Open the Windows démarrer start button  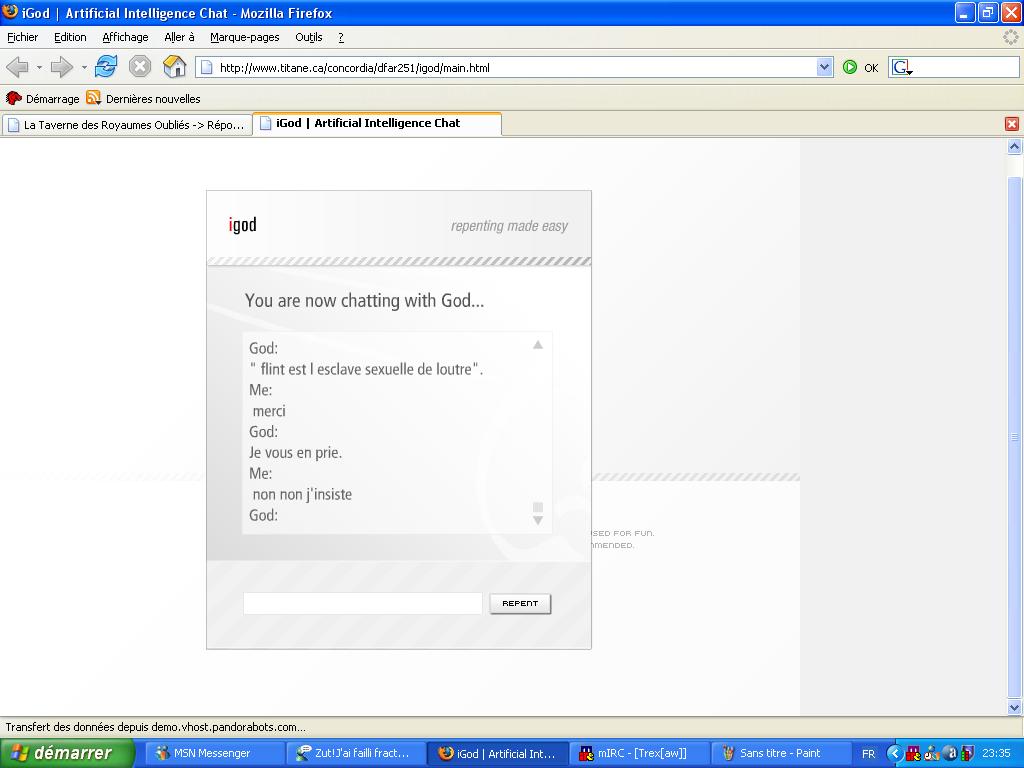[x=66, y=753]
